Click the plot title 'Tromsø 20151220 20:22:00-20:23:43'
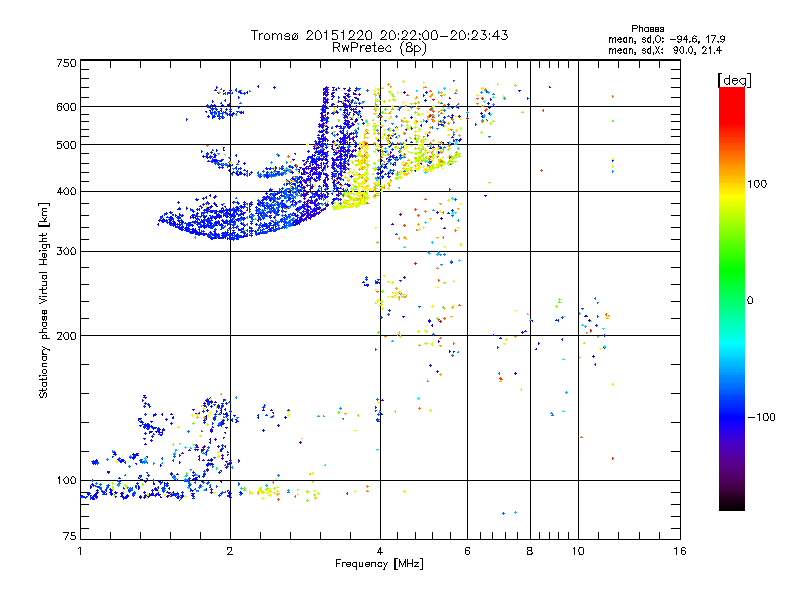 click(x=380, y=35)
